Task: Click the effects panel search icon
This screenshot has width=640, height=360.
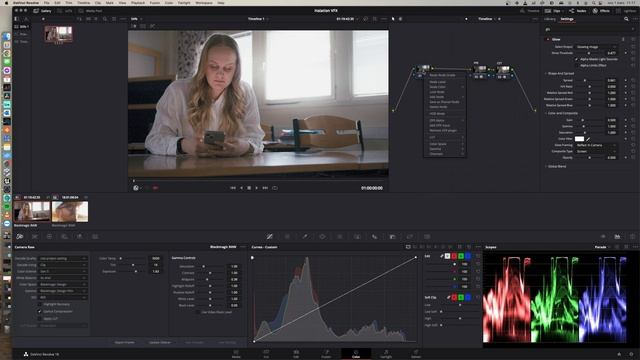Action: click(x=626, y=19)
